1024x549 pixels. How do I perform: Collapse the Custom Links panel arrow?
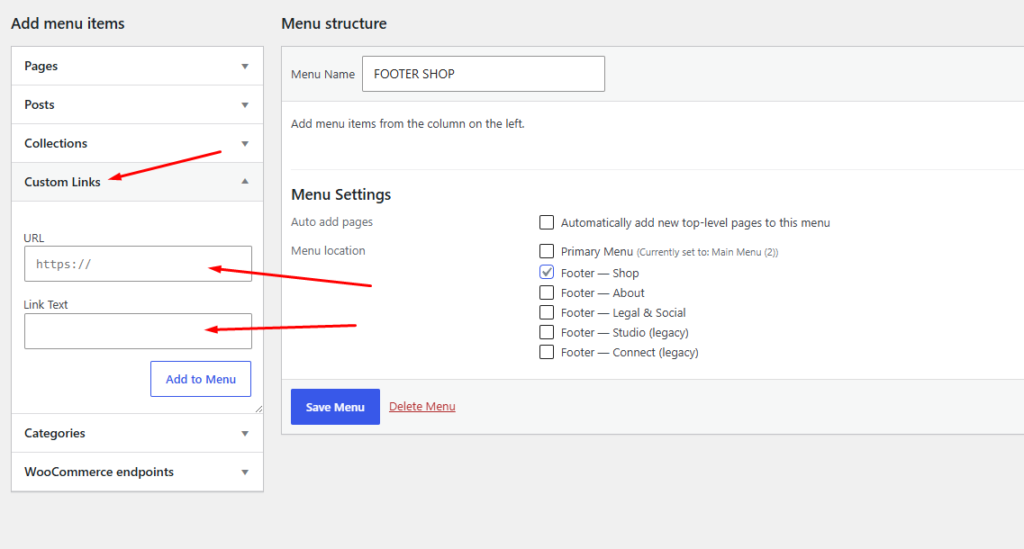(245, 181)
